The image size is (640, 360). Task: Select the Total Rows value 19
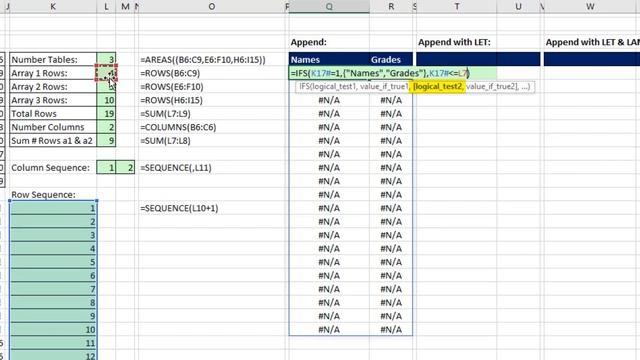click(x=106, y=113)
